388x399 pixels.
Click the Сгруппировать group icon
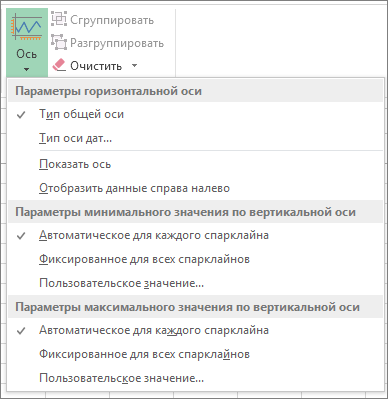point(59,19)
